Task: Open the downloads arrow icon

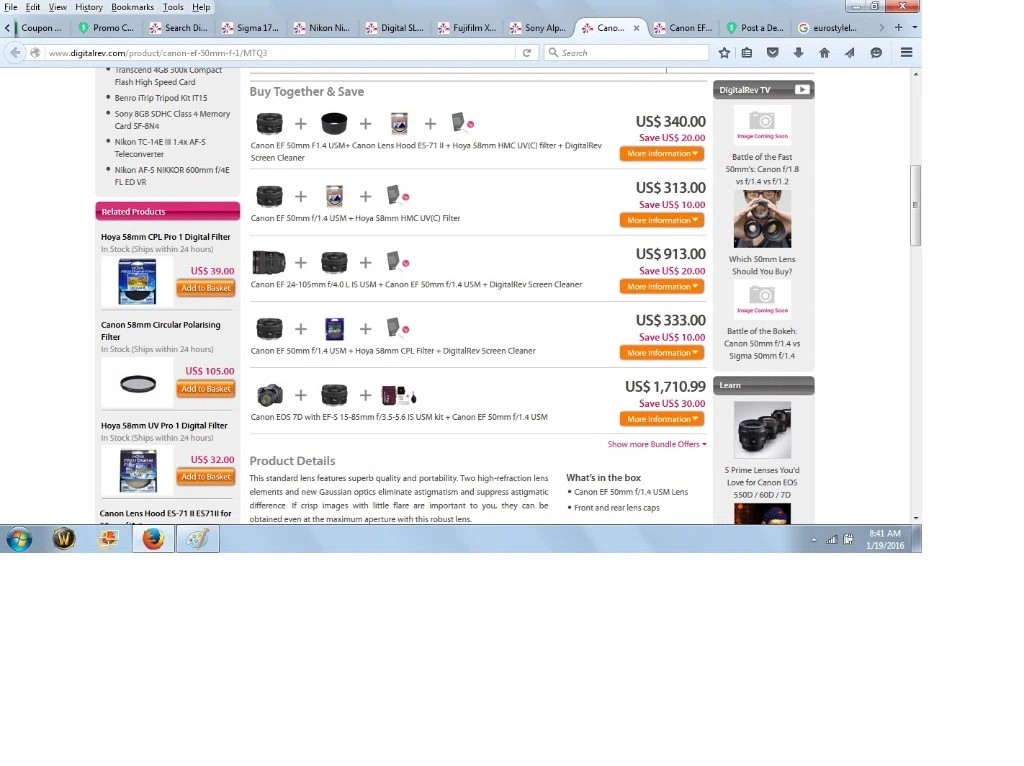Action: click(x=798, y=53)
